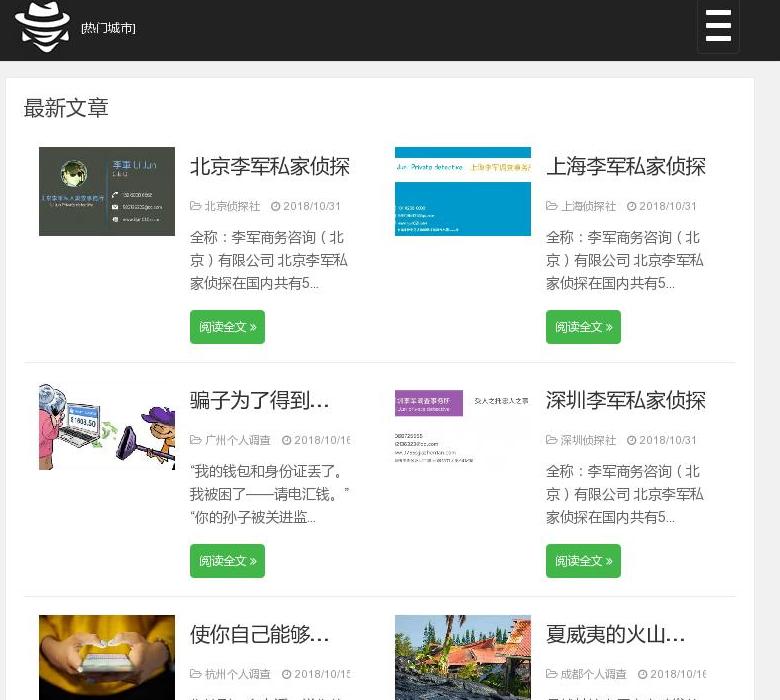The height and width of the screenshot is (700, 780).
Task: Click clock icon on 北京李军私家侦探 article
Action: tap(276, 206)
